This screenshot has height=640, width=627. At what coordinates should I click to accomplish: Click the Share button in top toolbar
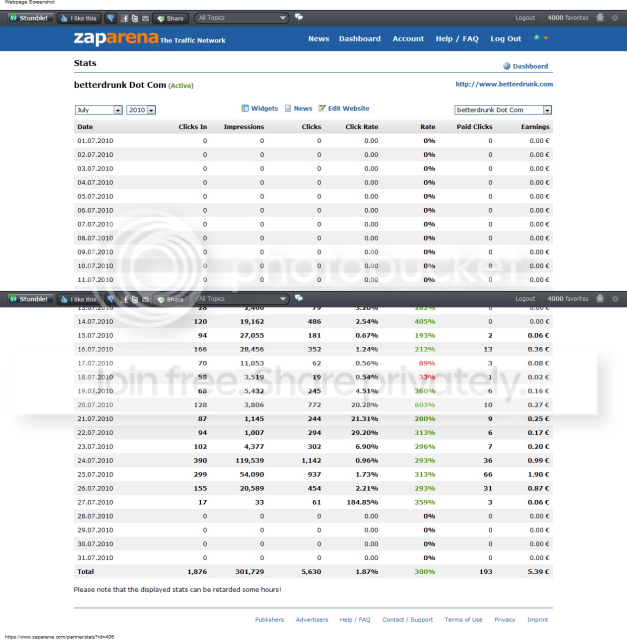171,18
